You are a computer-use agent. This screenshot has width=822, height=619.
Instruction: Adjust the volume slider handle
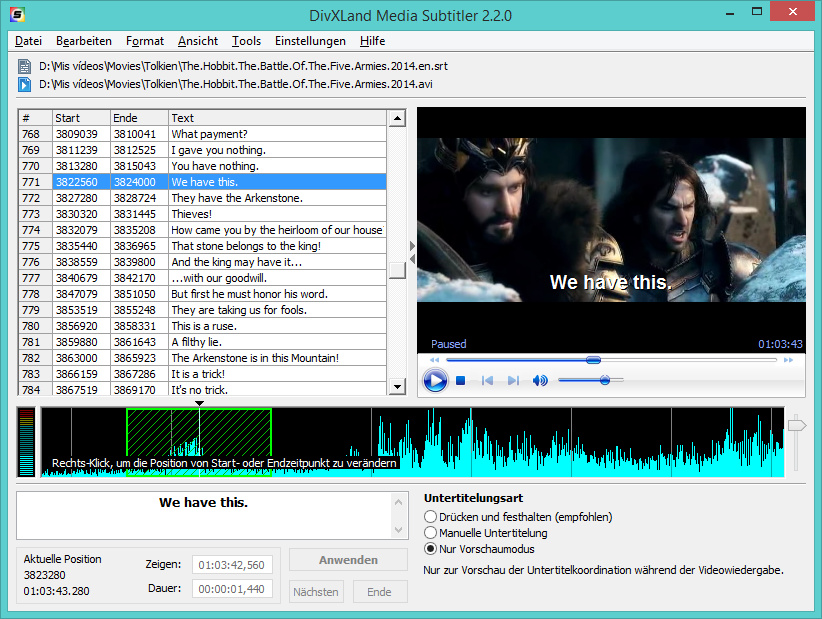605,380
